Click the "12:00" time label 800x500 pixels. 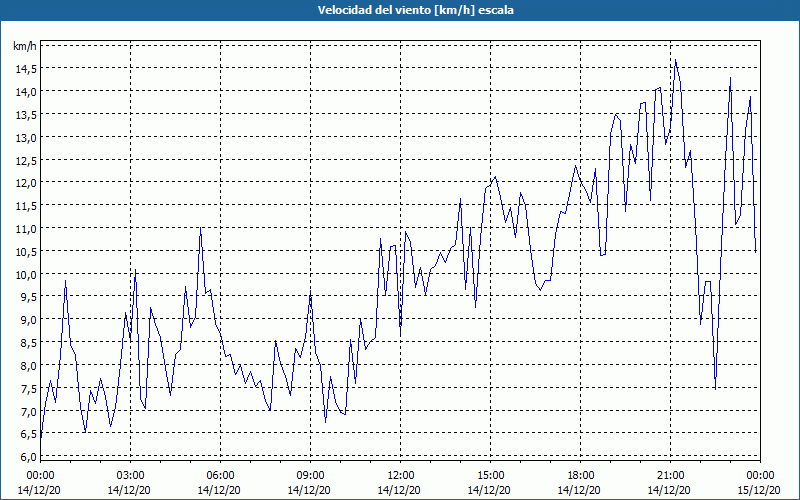click(x=400, y=476)
